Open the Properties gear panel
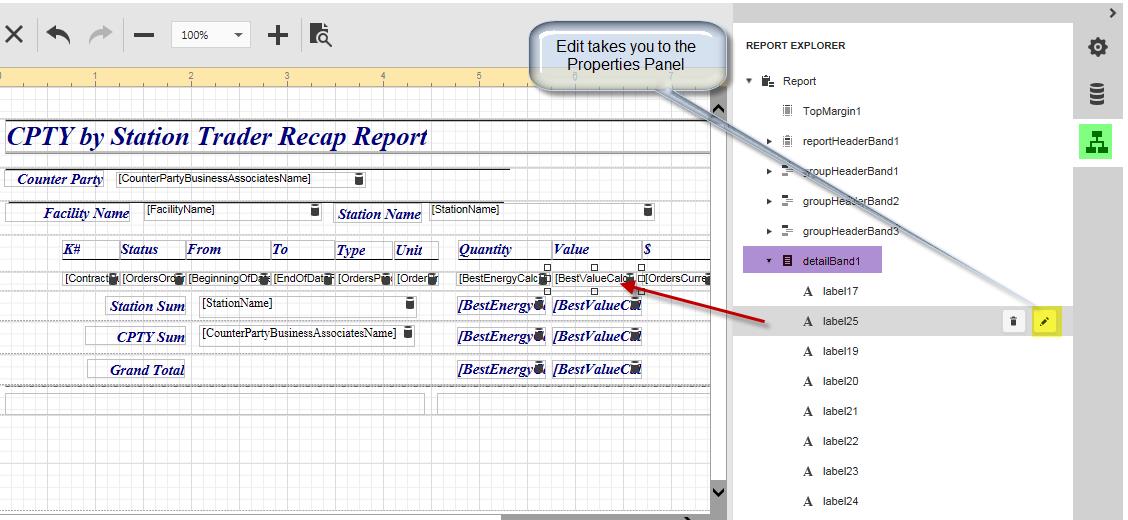Viewport: 1128px width, 520px height. click(x=1097, y=47)
